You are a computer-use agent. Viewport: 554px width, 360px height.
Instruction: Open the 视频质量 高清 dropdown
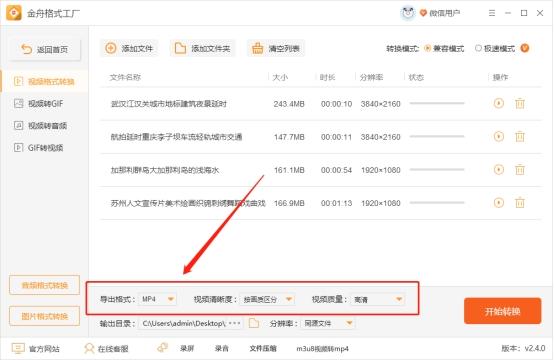[x=378, y=299]
